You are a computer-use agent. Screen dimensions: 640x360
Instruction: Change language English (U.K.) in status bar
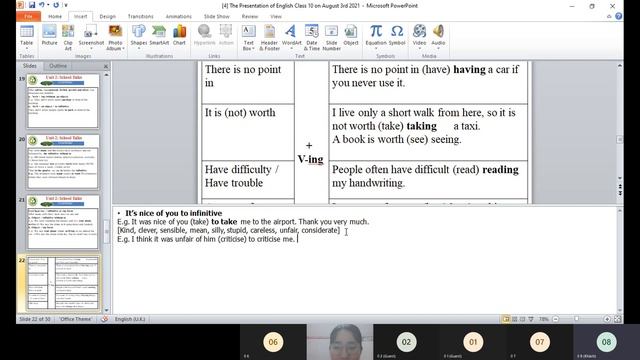pos(130,319)
